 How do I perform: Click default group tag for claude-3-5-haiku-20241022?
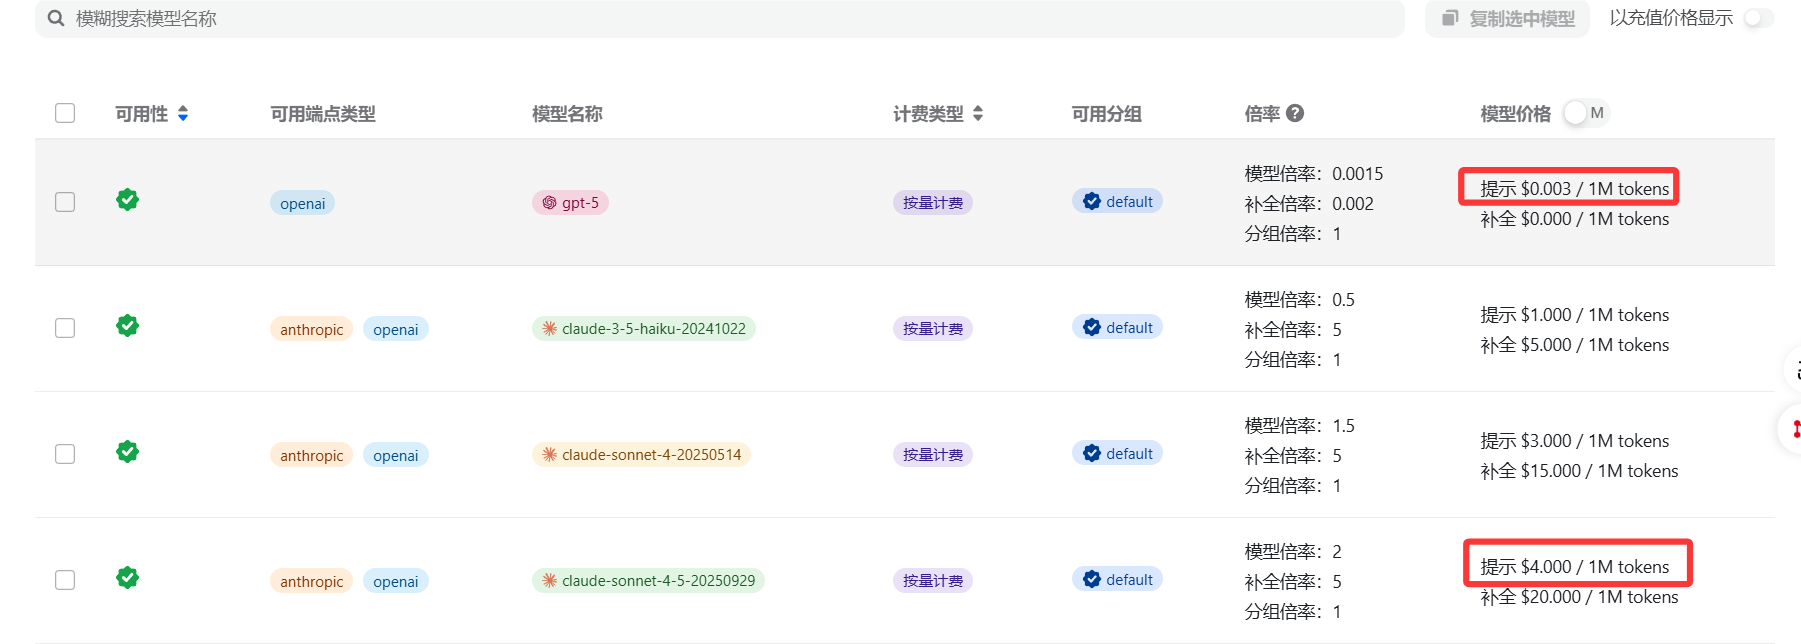1117,327
